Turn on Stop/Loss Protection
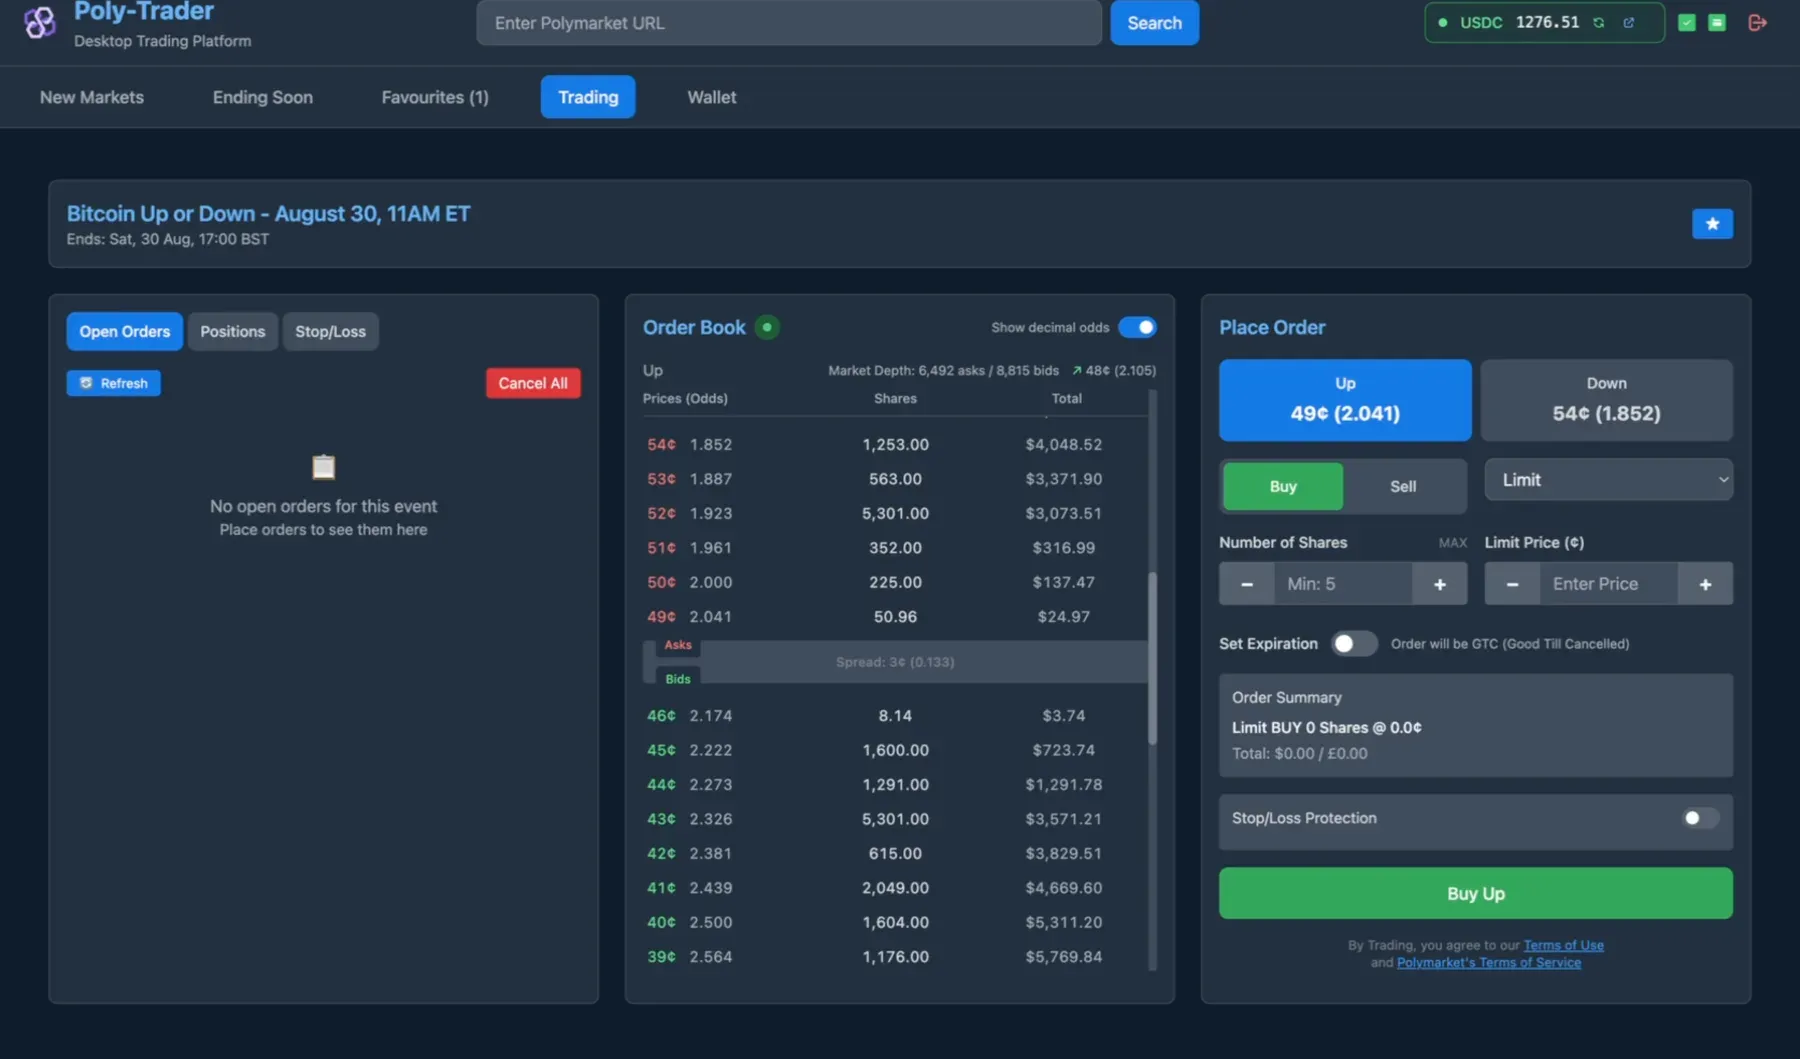Viewport: 1800px width, 1059px height. pyautogui.click(x=1700, y=818)
